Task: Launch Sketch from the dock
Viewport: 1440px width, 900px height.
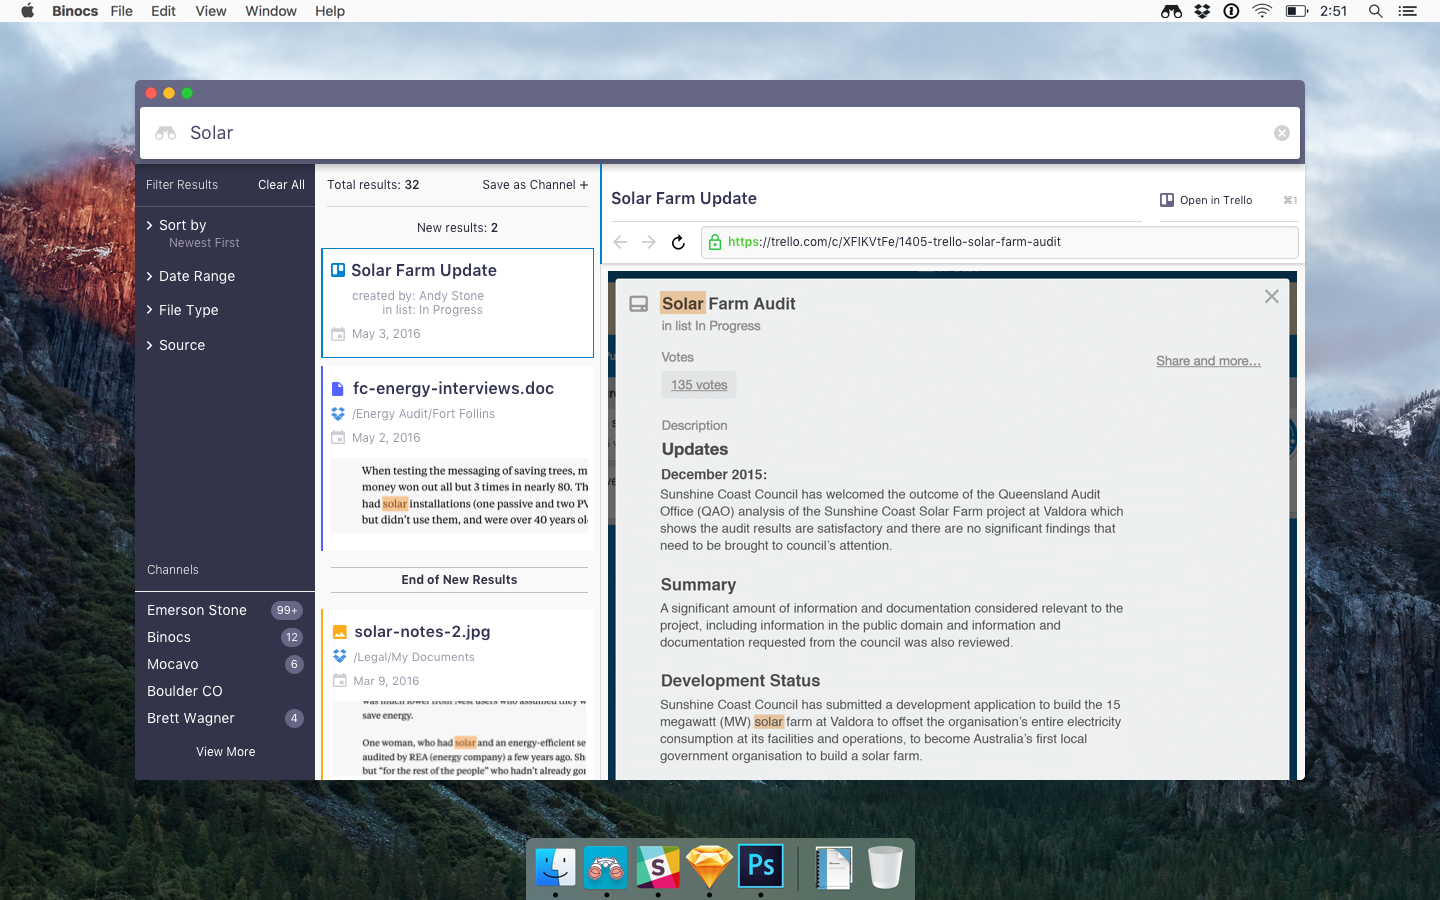Action: coord(709,867)
